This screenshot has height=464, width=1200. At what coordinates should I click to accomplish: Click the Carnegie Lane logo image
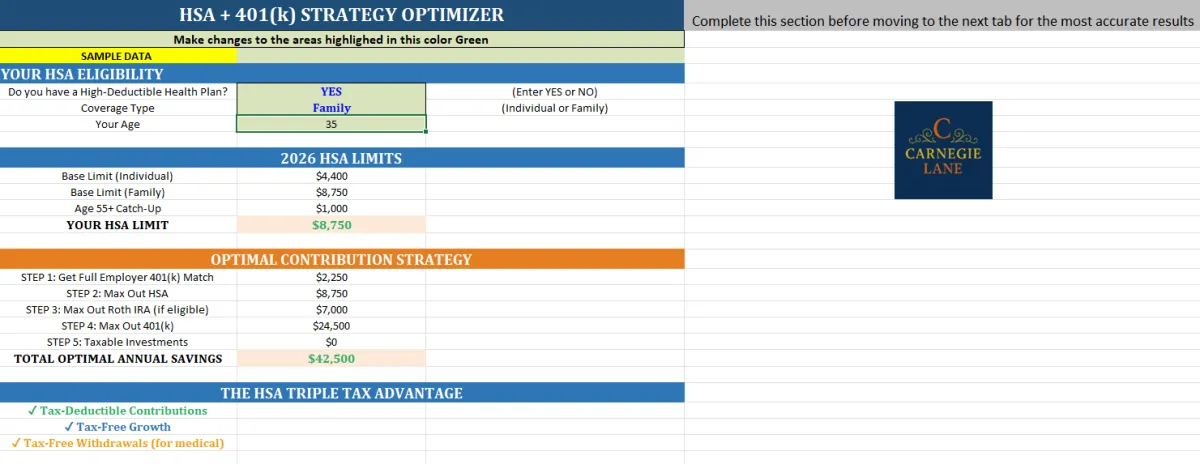(x=943, y=150)
